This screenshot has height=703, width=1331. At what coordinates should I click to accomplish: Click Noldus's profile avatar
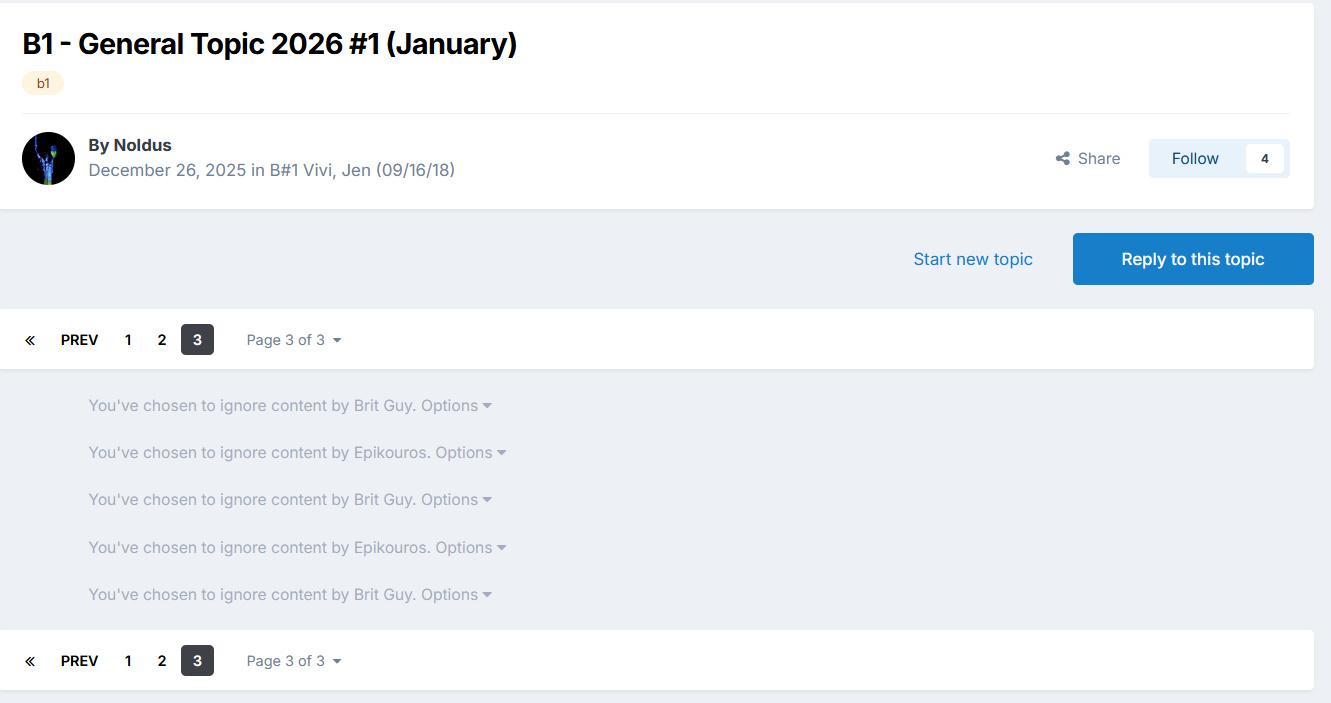click(48, 158)
